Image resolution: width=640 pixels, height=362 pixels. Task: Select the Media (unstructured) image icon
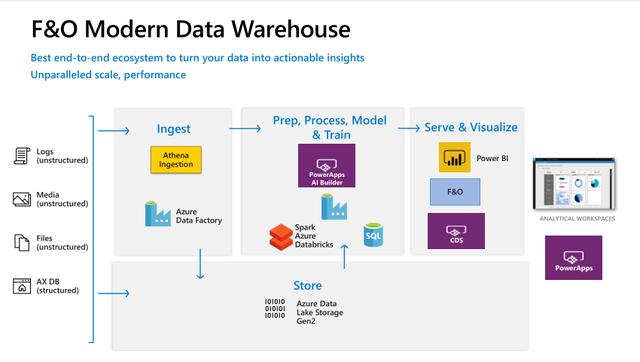(22, 199)
